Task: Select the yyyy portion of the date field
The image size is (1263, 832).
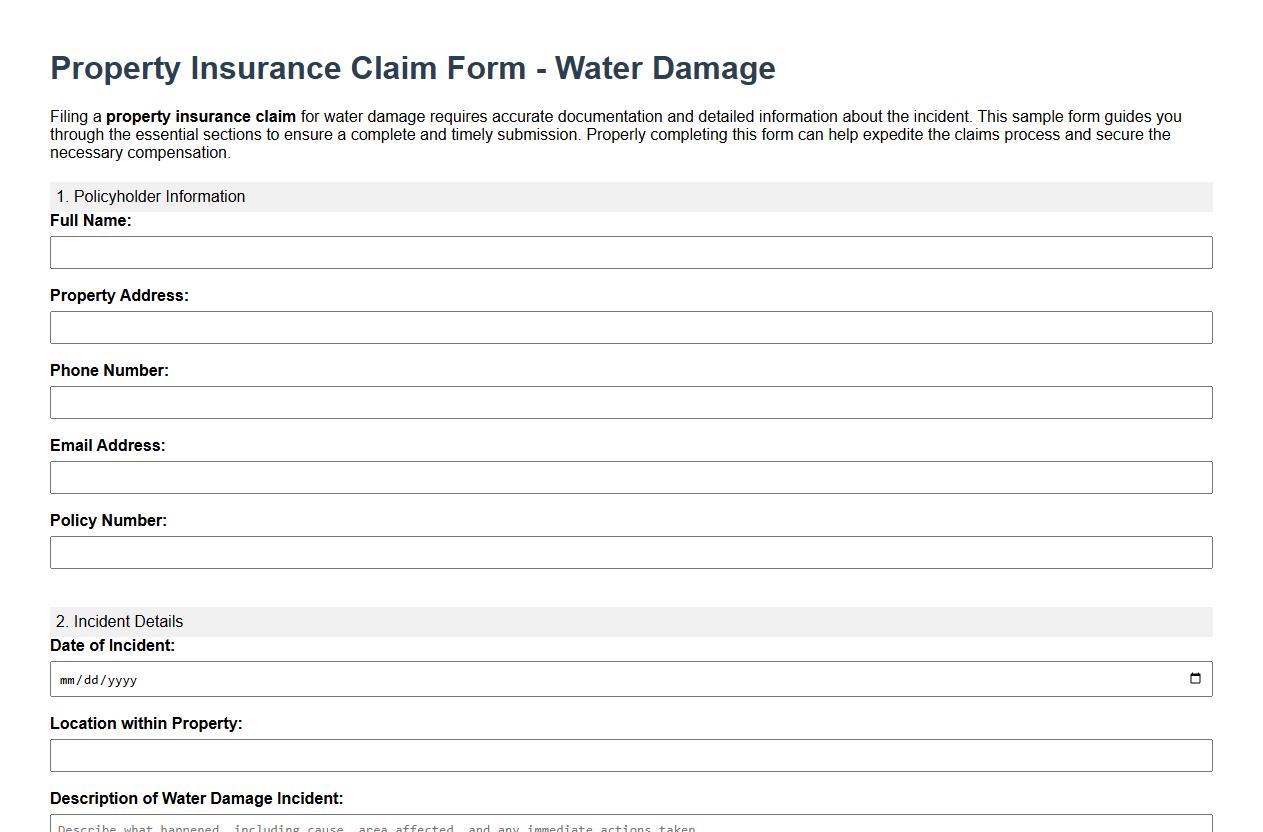Action: click(x=119, y=679)
